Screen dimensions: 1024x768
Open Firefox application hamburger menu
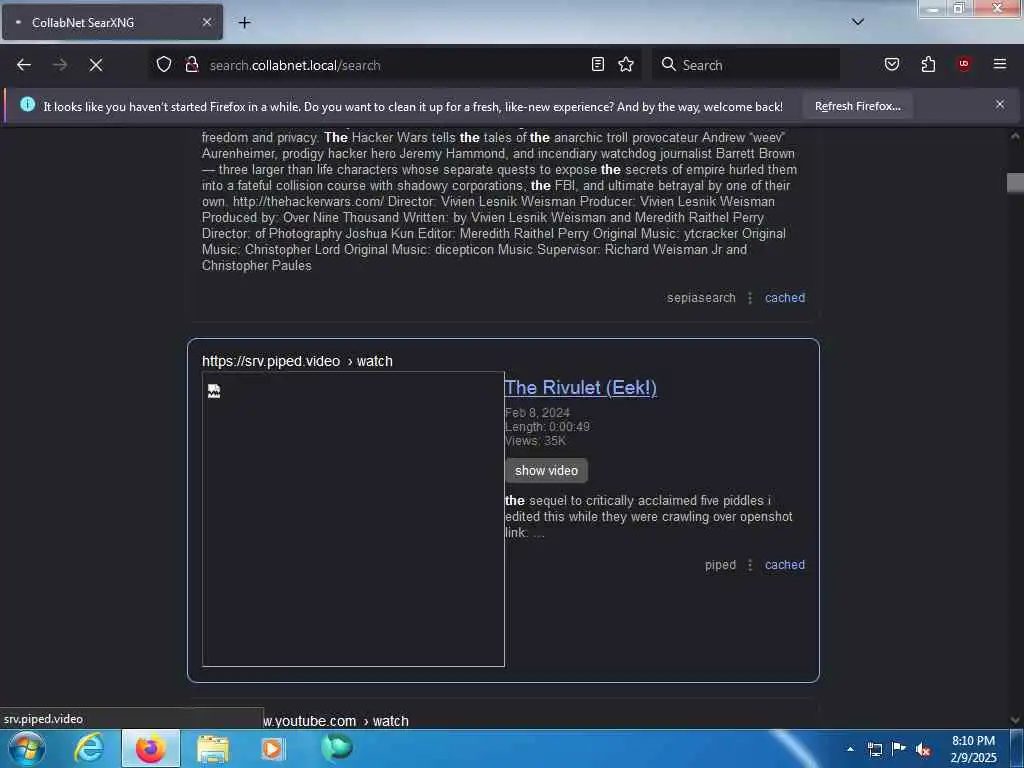pyautogui.click(x=1000, y=64)
